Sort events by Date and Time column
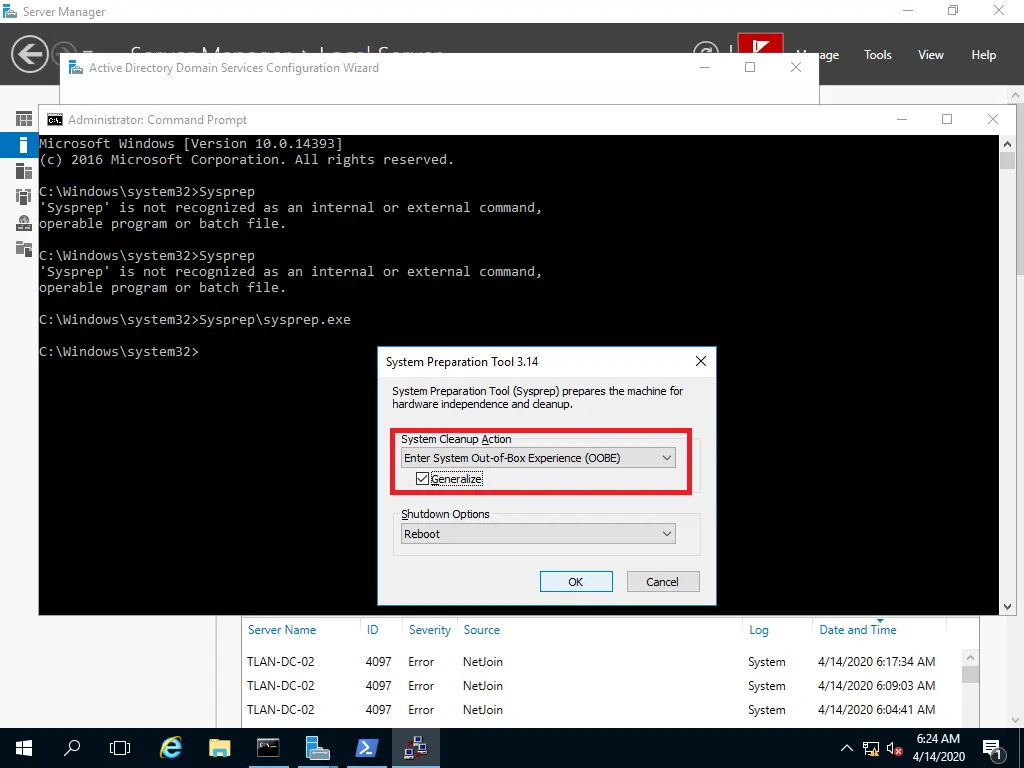The width and height of the screenshot is (1024, 768). click(x=857, y=630)
